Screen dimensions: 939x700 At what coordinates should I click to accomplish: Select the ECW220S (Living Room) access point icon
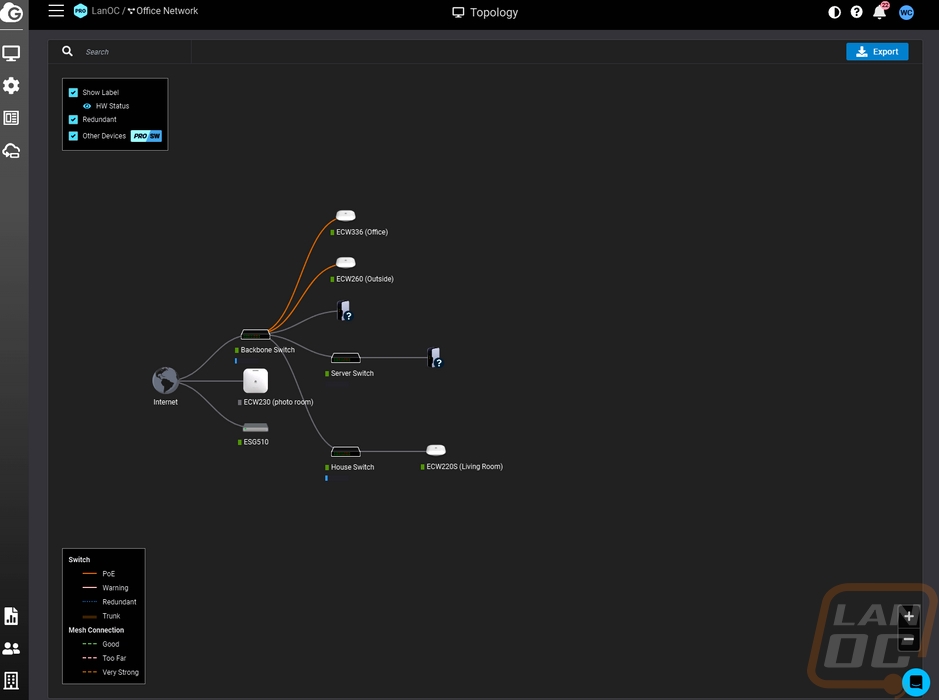435,450
